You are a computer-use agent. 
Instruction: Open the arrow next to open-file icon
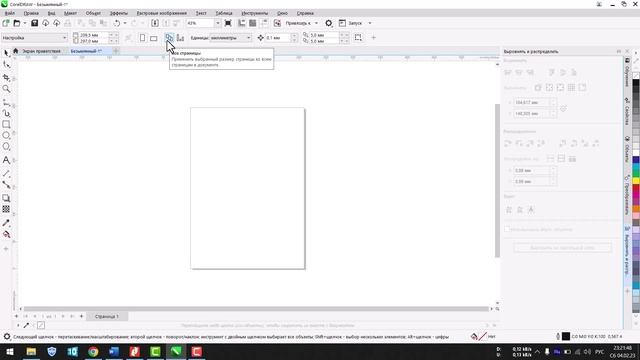(x=24, y=23)
